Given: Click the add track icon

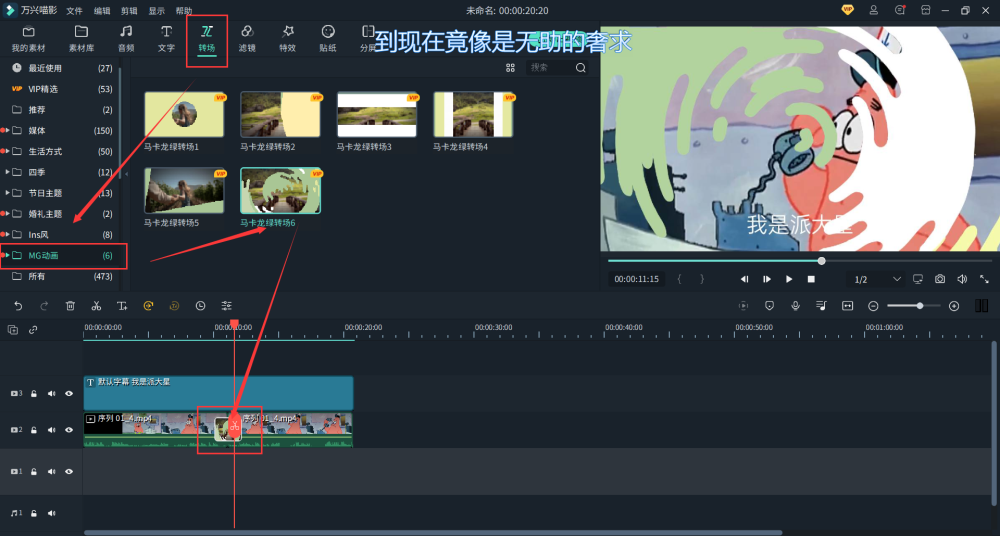Looking at the screenshot, I should [13, 329].
